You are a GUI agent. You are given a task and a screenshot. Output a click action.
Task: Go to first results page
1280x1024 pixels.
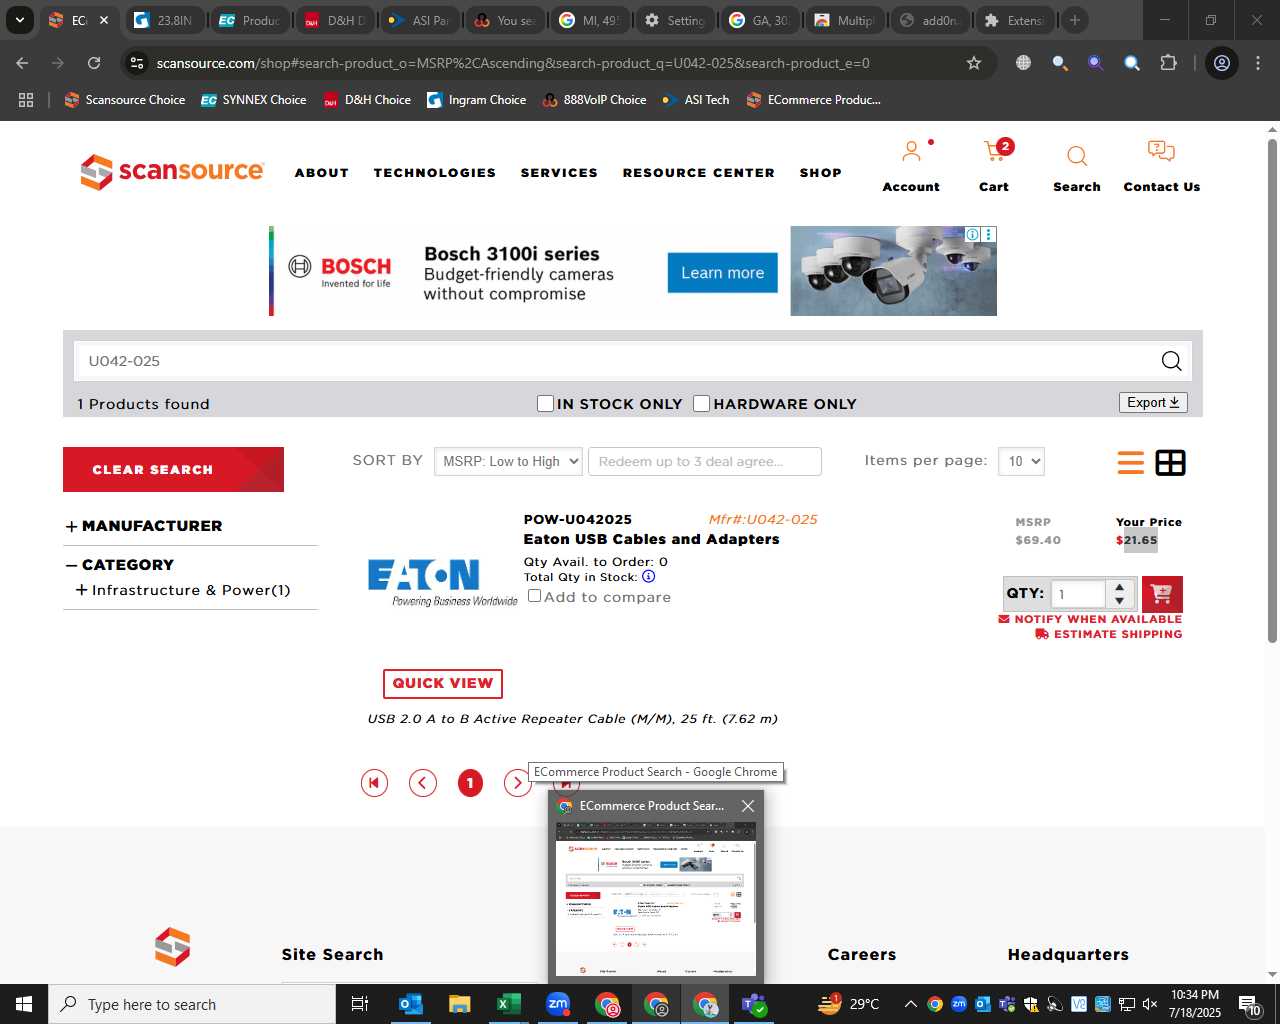374,783
